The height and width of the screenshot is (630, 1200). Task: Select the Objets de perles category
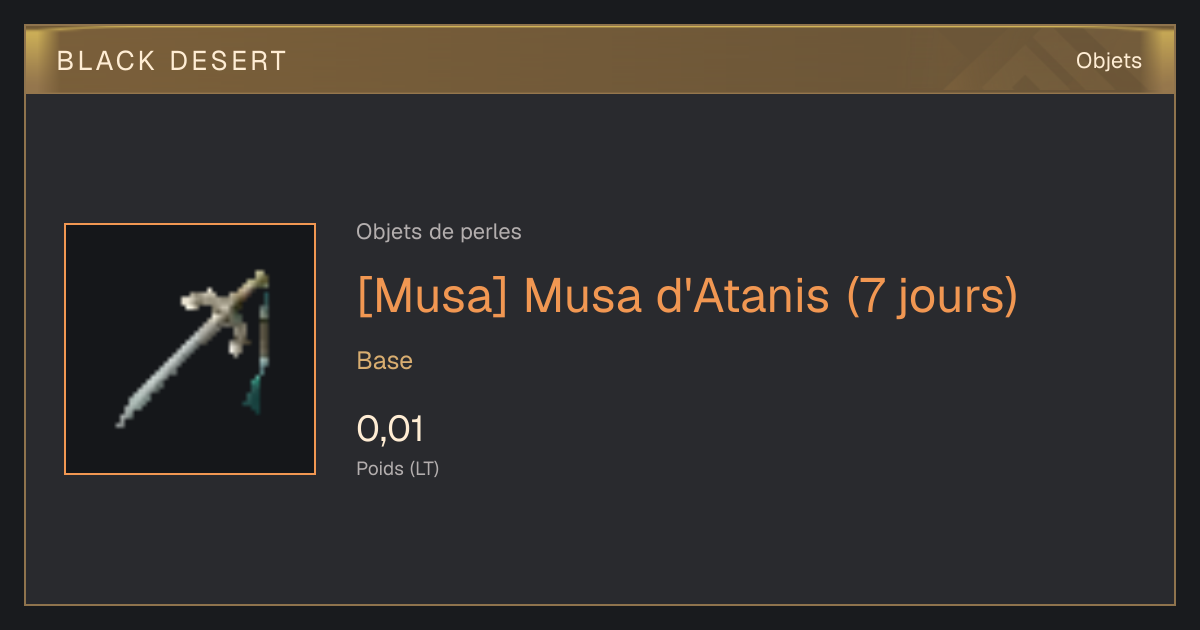[x=438, y=232]
